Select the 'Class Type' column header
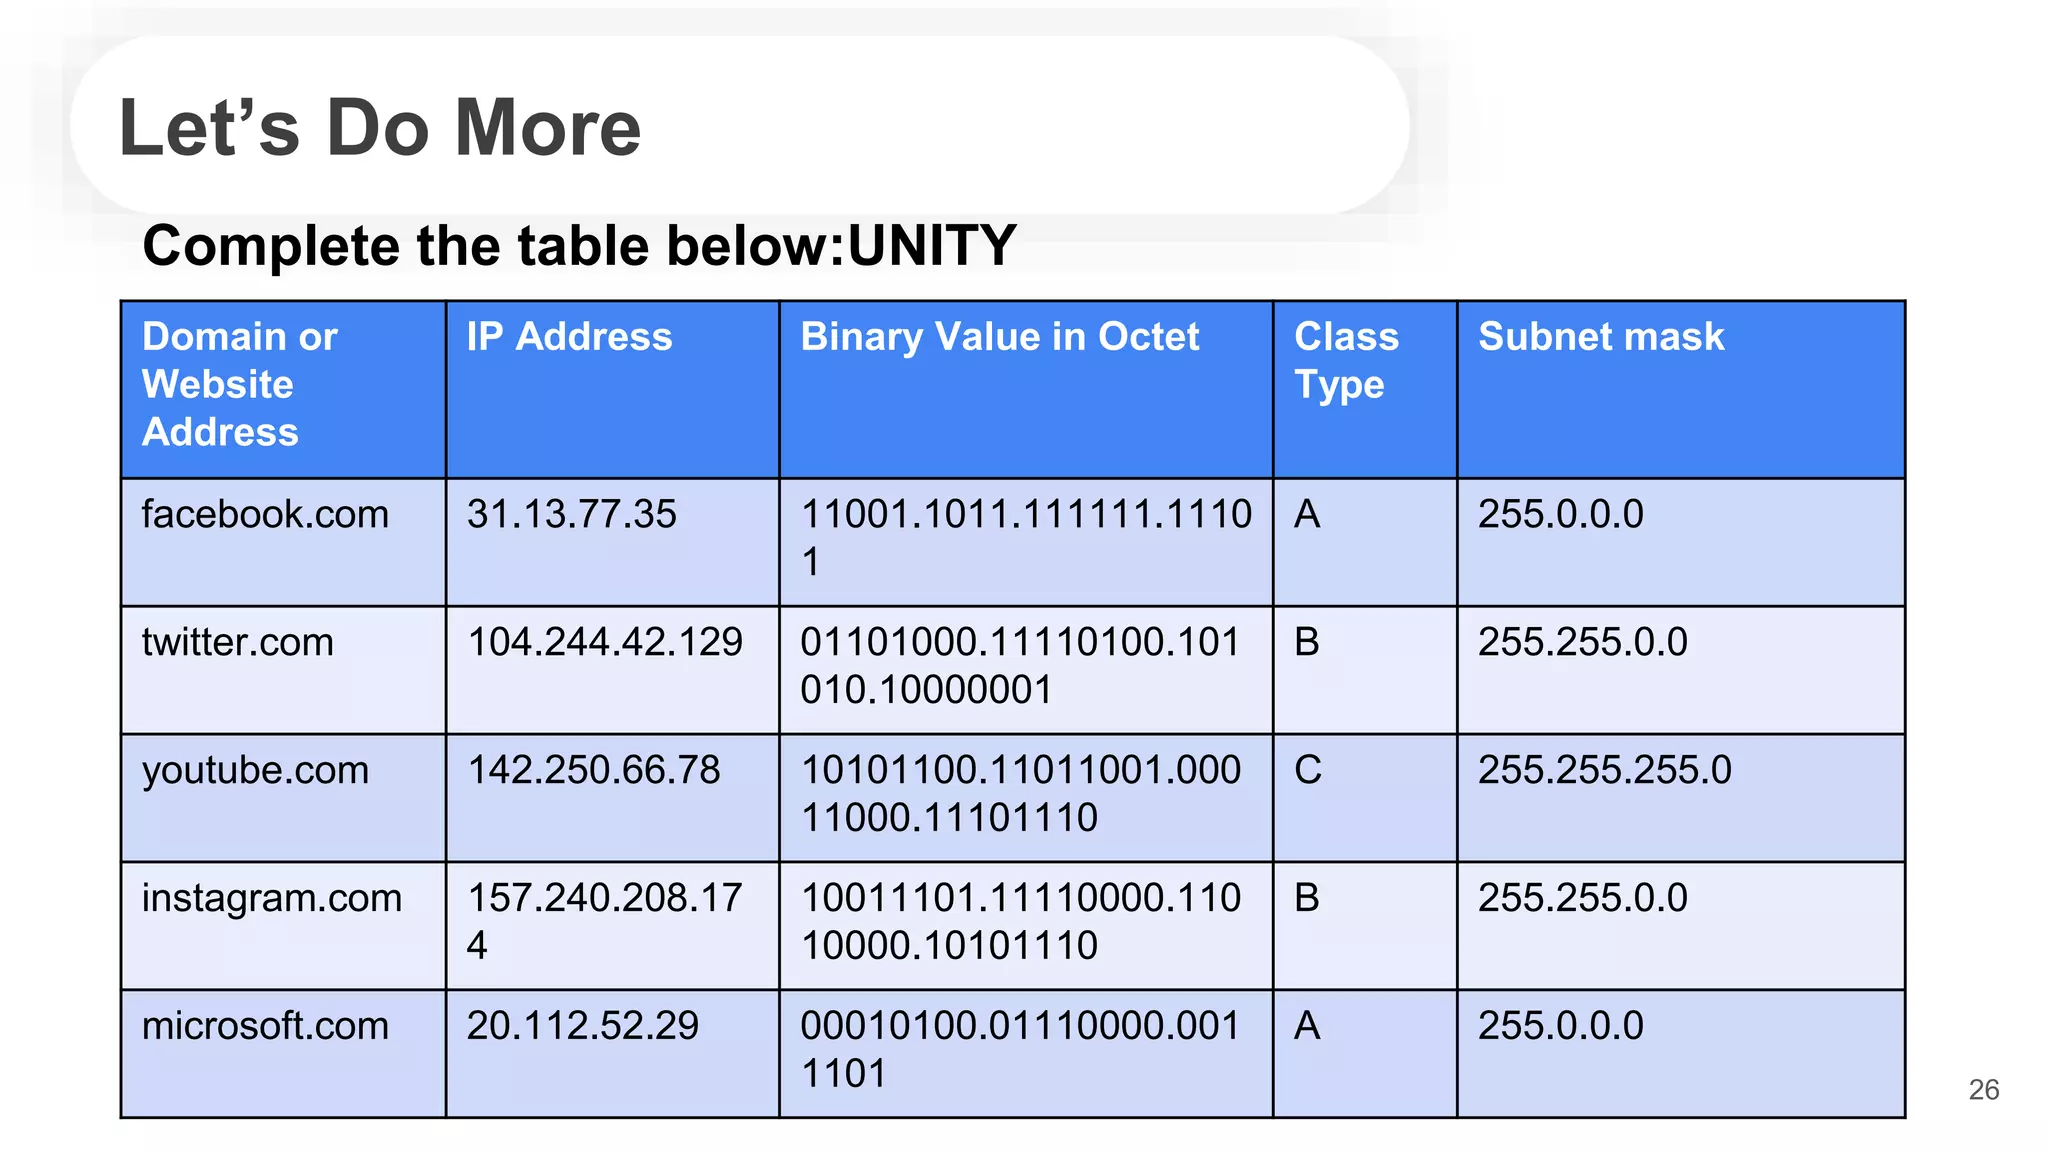Viewport: 2048px width, 1152px height. pos(1345,361)
